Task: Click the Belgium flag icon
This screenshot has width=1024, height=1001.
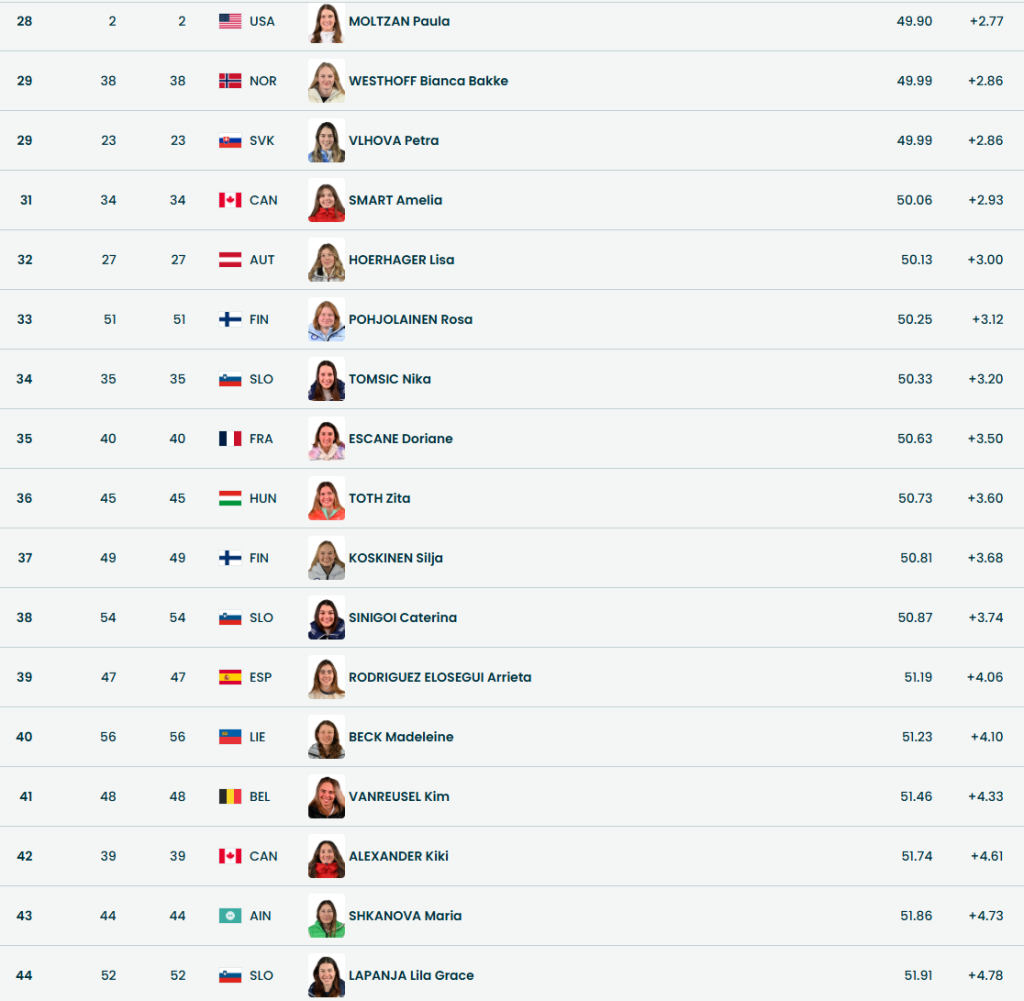Action: pos(230,797)
